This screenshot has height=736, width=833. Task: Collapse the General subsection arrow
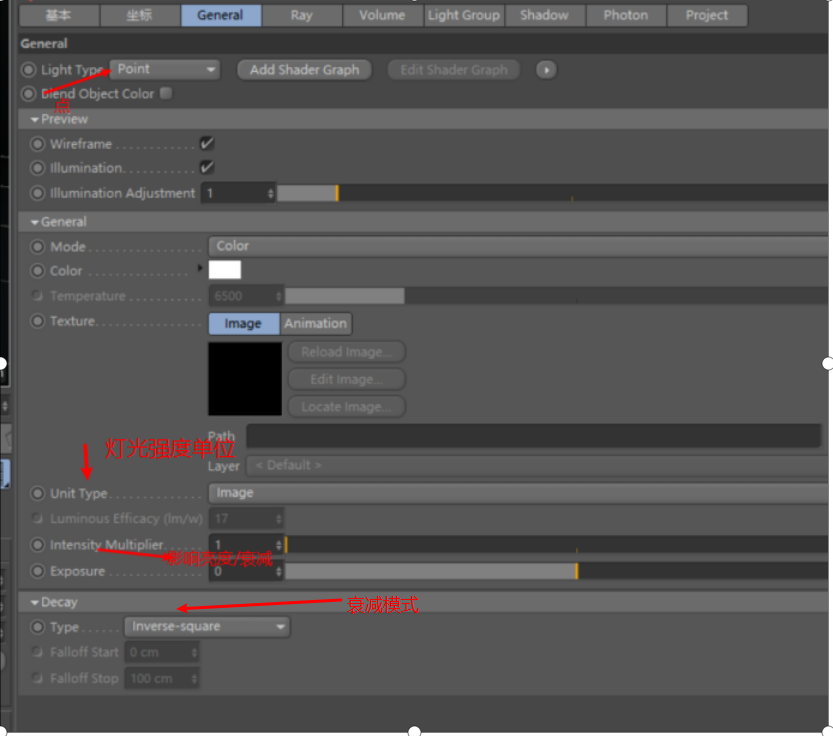(35, 222)
